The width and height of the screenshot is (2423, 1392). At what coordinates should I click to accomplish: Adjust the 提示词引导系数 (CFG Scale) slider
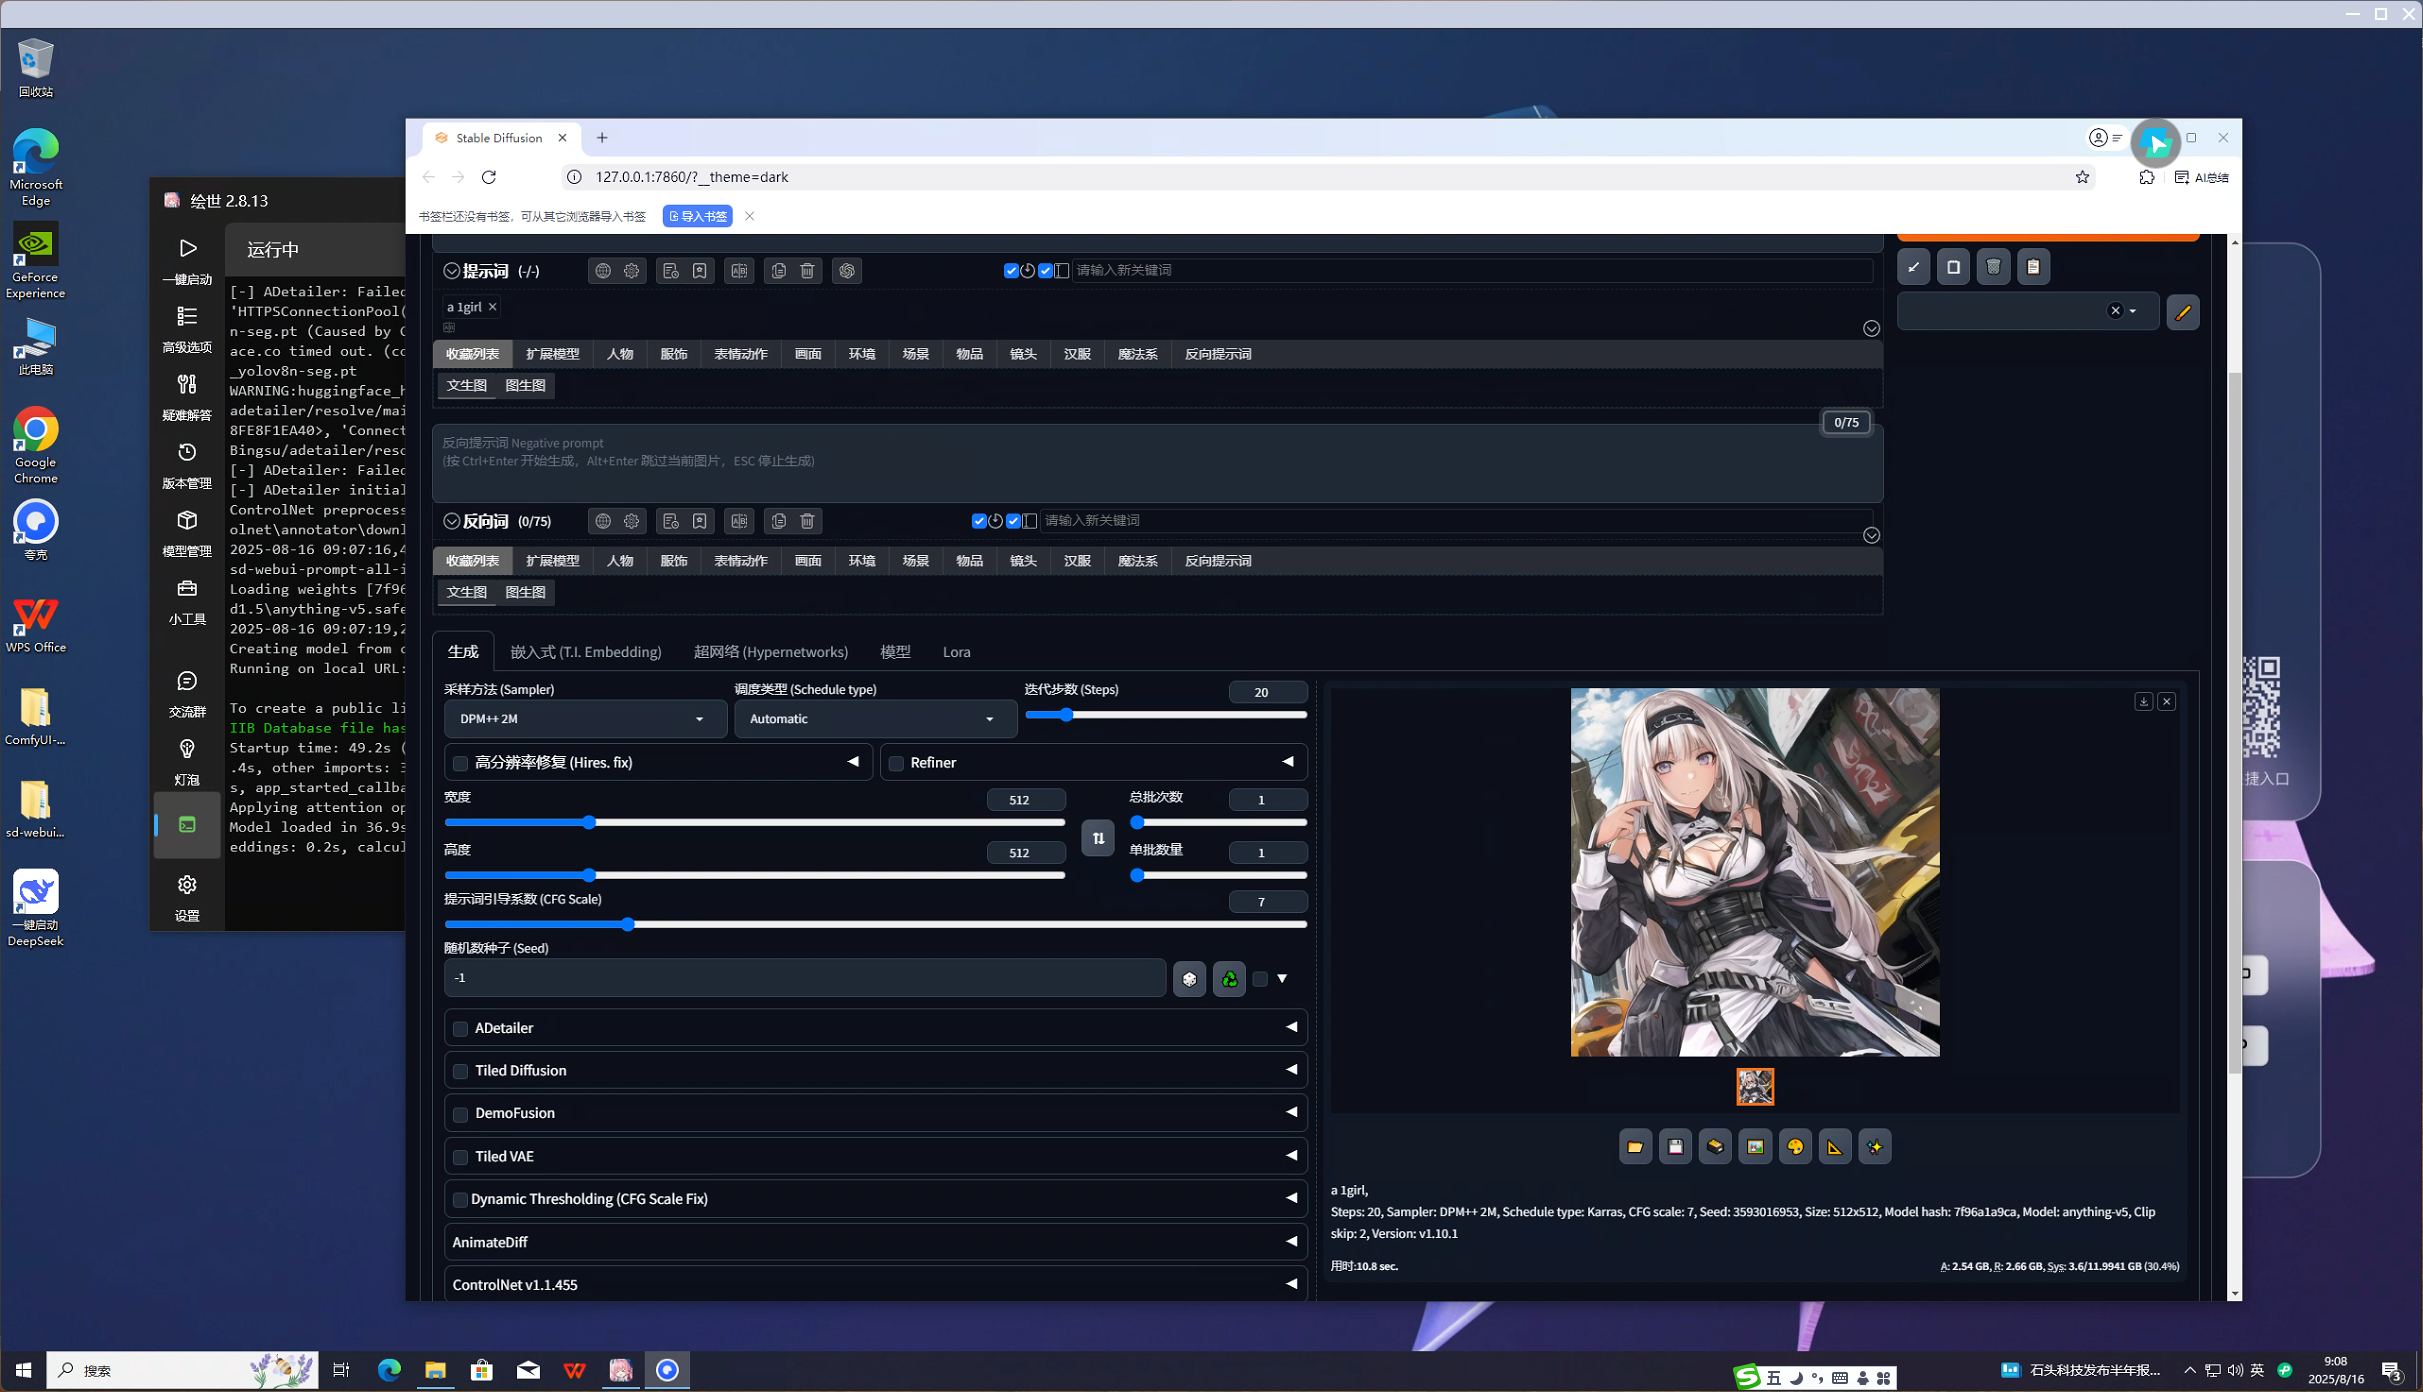coord(875,925)
